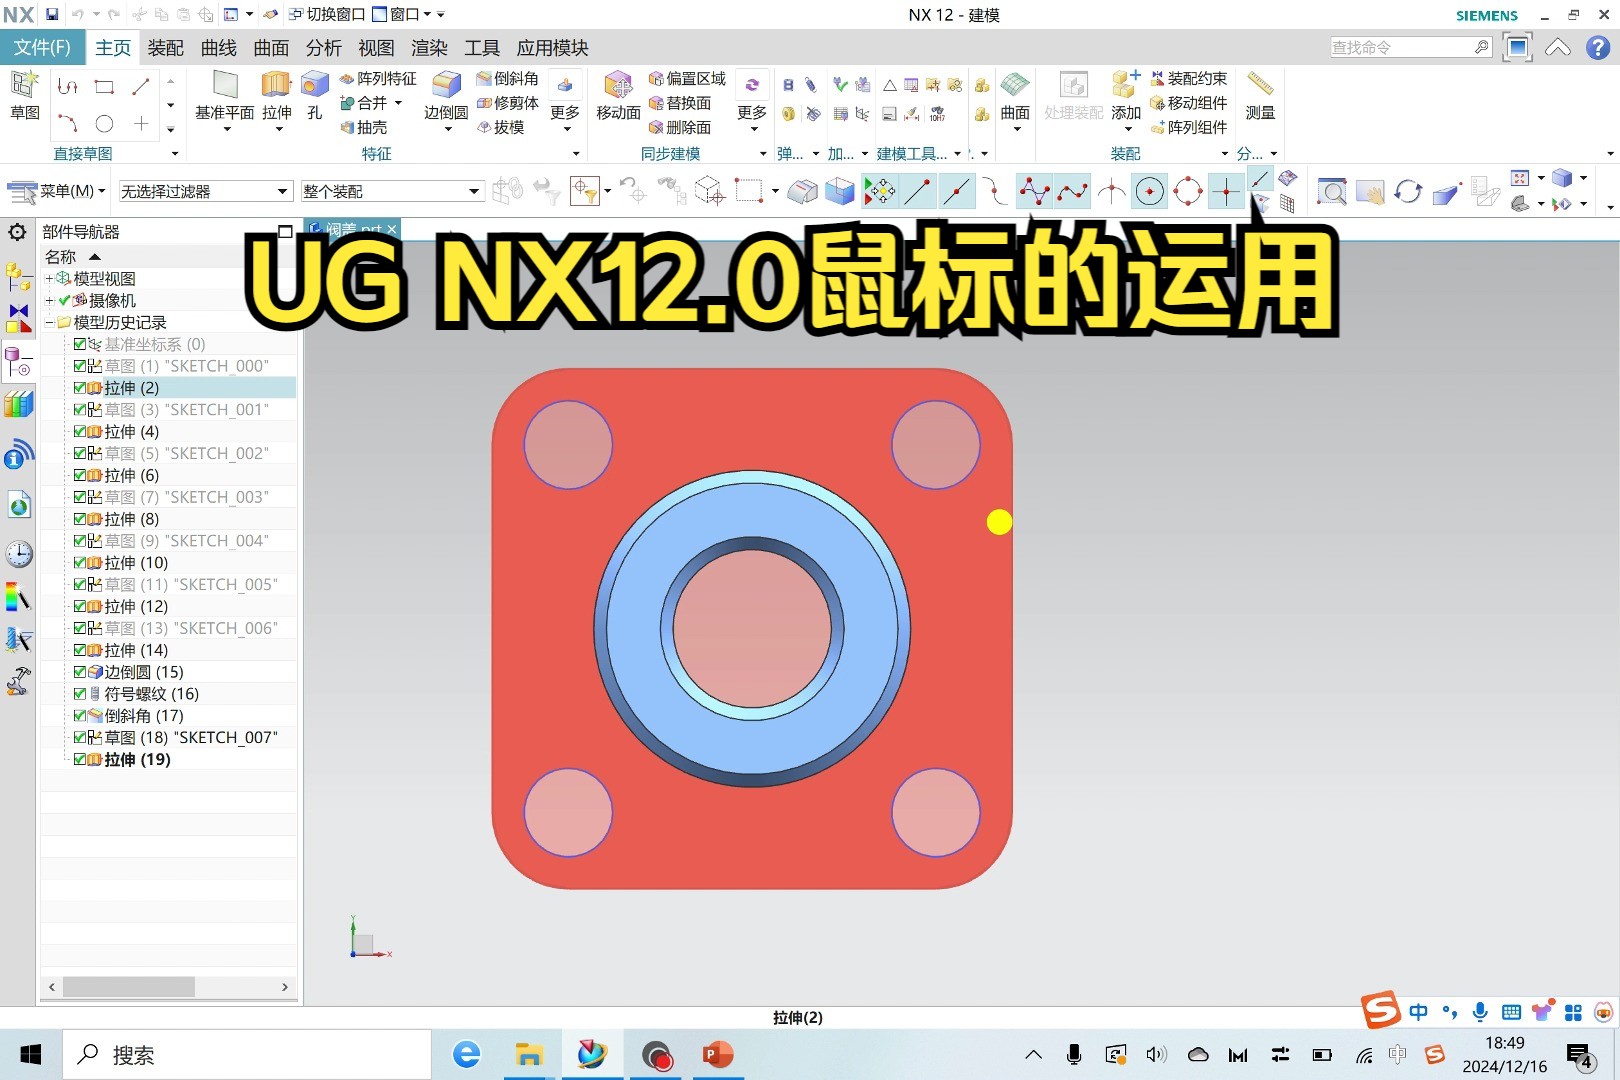Toggle visibility of 边倒圆 (15)
Image resolution: width=1620 pixels, height=1080 pixels.
pyautogui.click(x=81, y=672)
